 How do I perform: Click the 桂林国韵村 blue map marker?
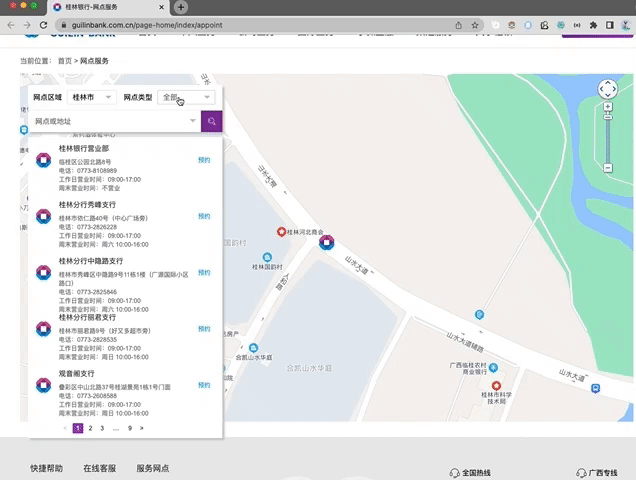267,257
